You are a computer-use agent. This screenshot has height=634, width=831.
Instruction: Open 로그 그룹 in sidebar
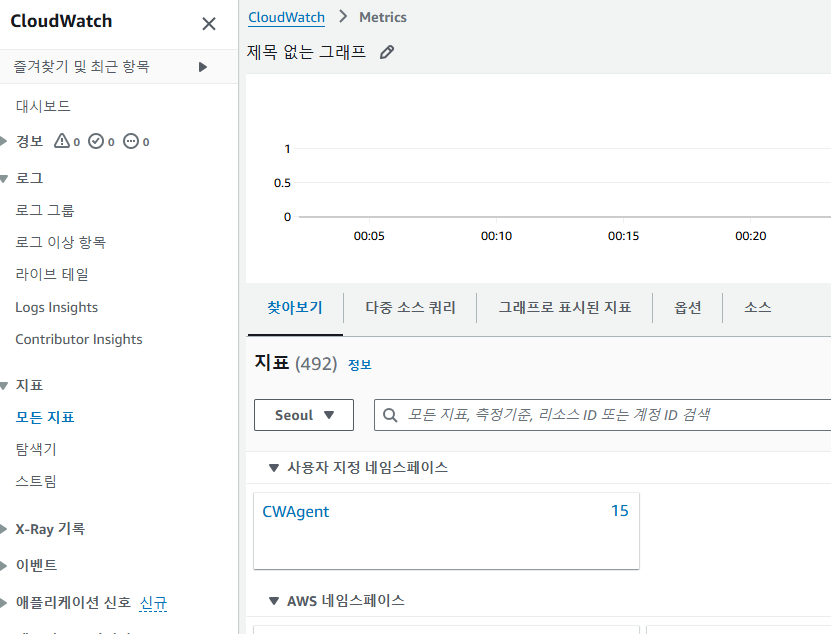click(45, 210)
